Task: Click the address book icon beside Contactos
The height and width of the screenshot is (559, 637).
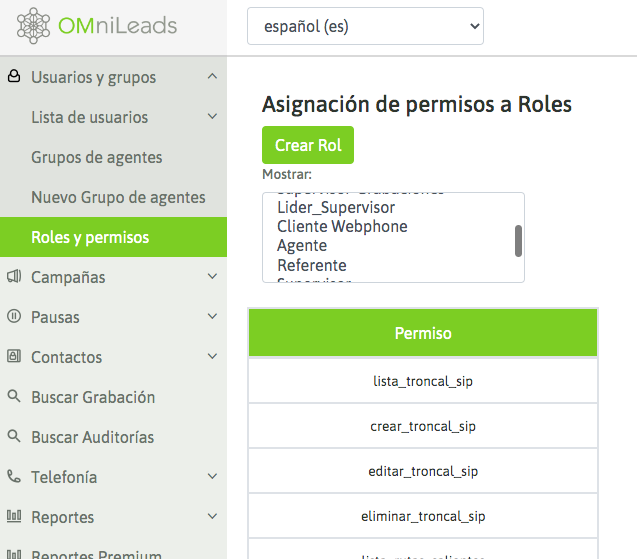Action: click(x=14, y=357)
